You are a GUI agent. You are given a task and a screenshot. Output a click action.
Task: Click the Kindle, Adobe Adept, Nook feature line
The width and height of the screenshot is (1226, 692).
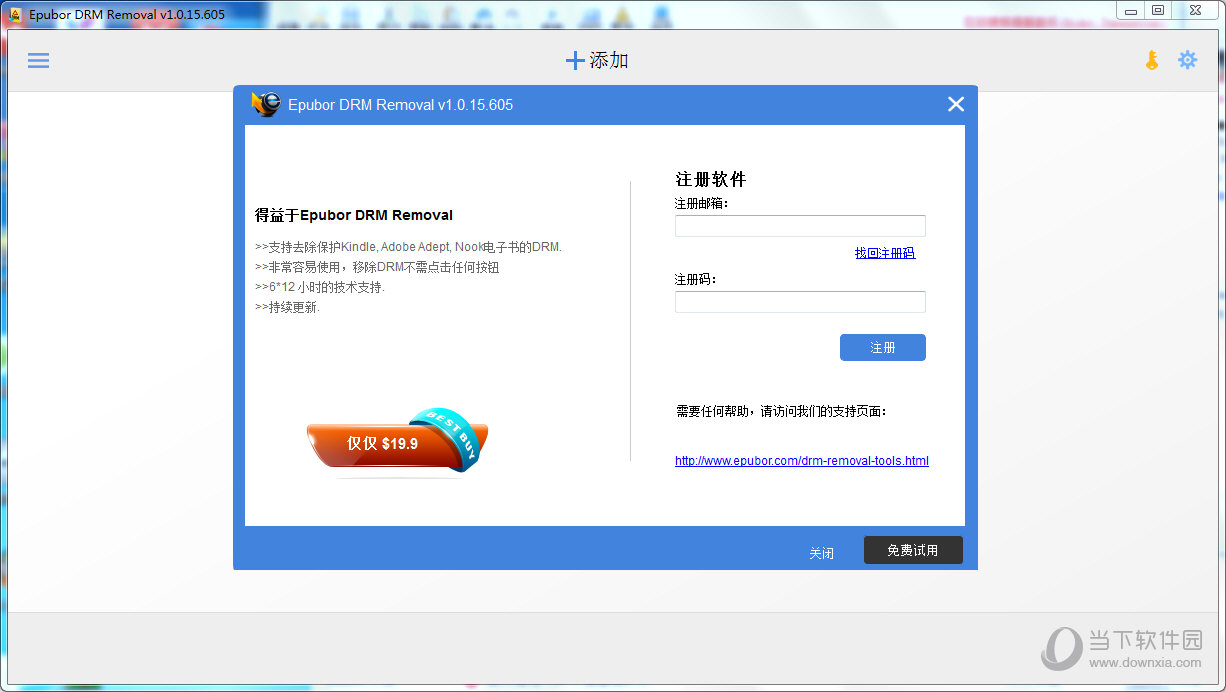coord(409,247)
